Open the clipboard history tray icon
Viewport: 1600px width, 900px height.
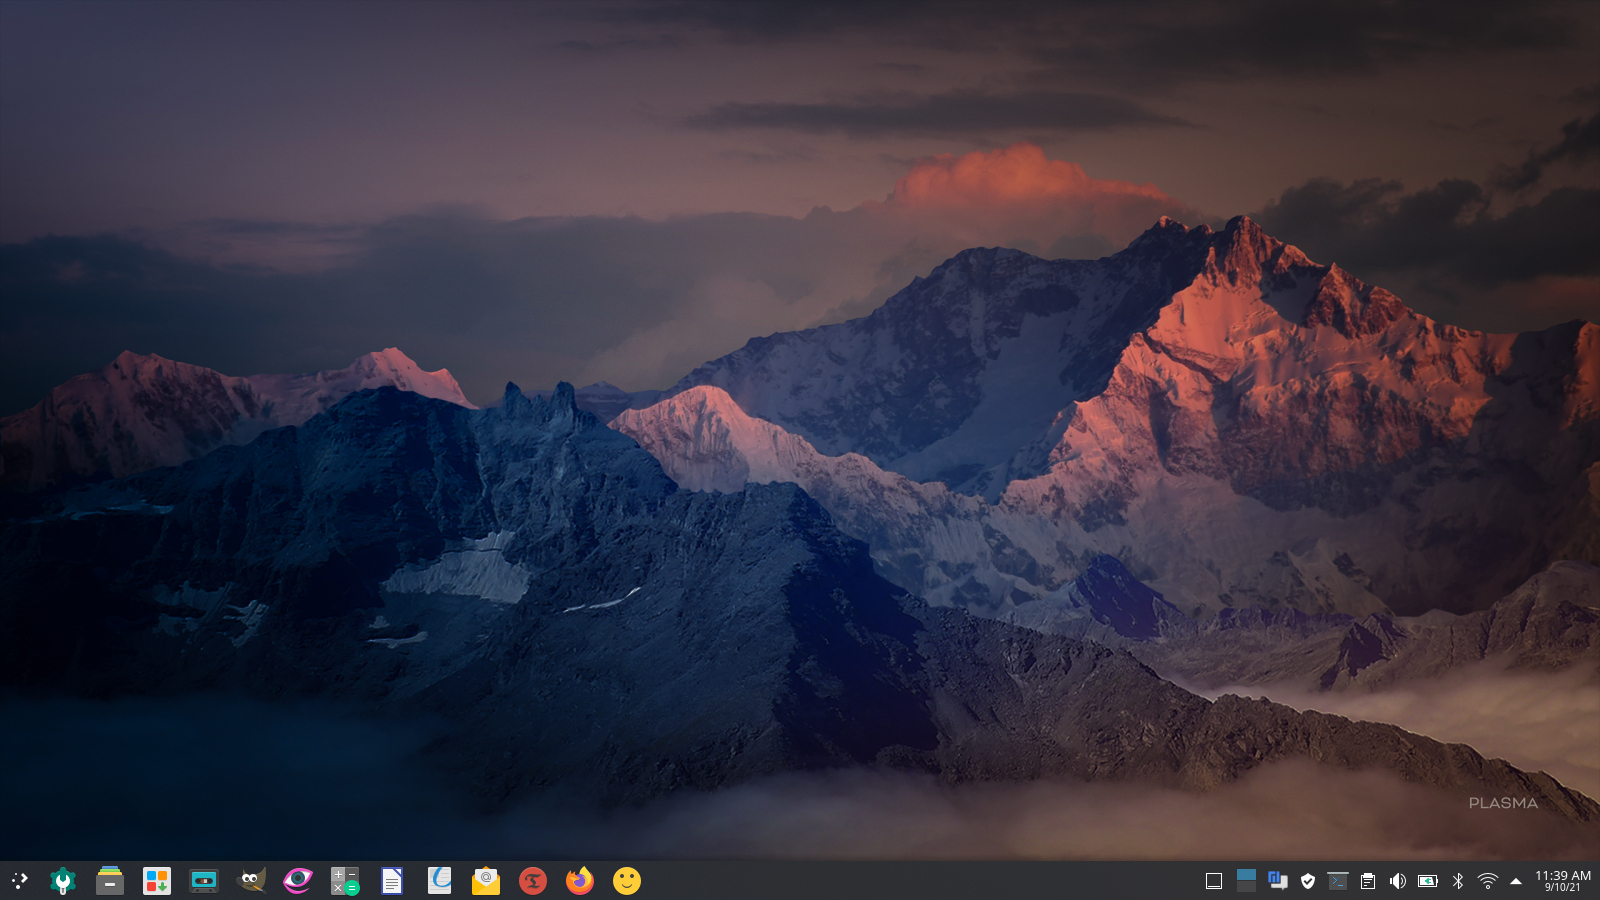1368,881
